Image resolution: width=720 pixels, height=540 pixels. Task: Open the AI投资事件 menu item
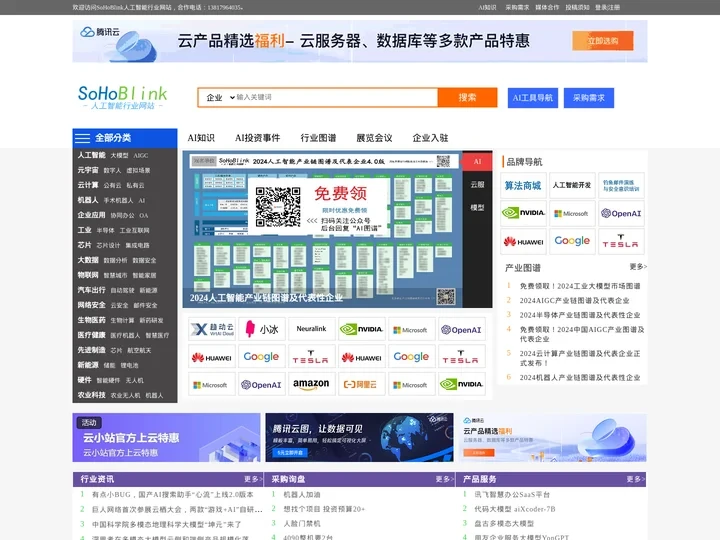(x=258, y=138)
